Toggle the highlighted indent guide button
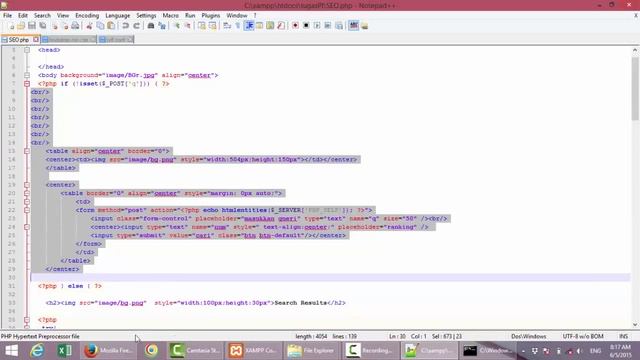The image size is (640, 360). 249,26
